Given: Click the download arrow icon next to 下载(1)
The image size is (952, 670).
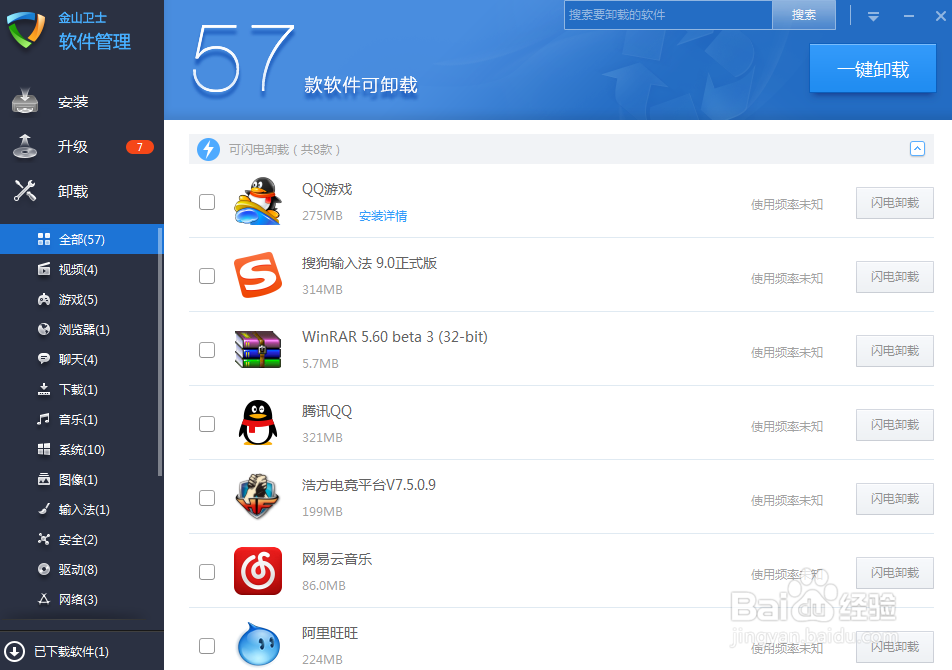Looking at the screenshot, I should [x=44, y=389].
